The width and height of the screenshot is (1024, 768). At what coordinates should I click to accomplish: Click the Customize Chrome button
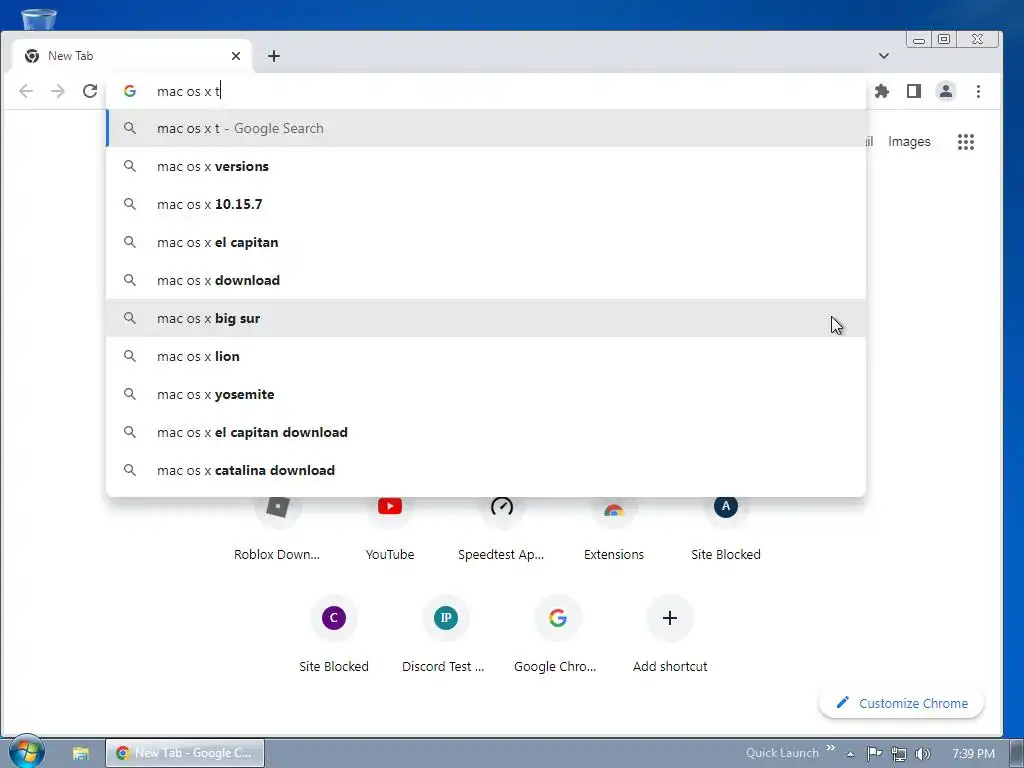pos(901,703)
